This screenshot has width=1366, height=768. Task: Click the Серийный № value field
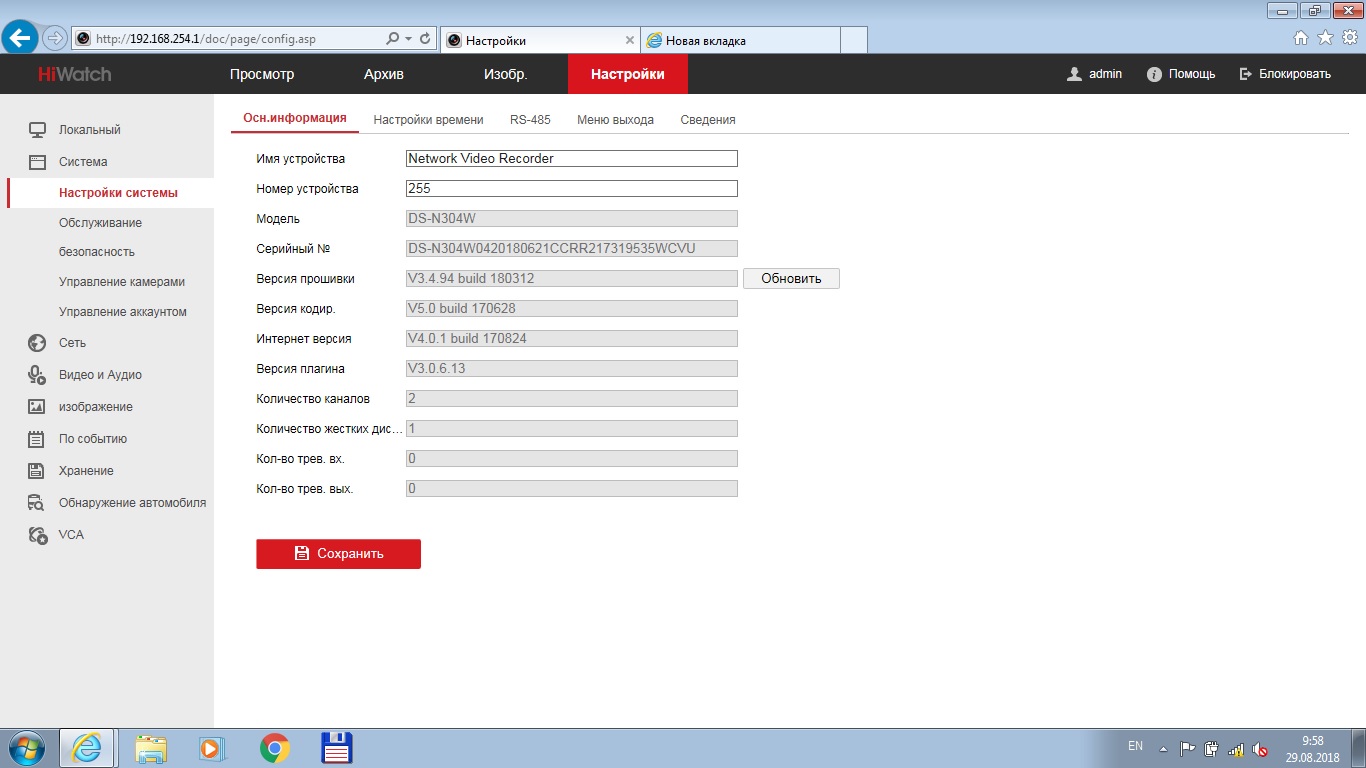(572, 248)
